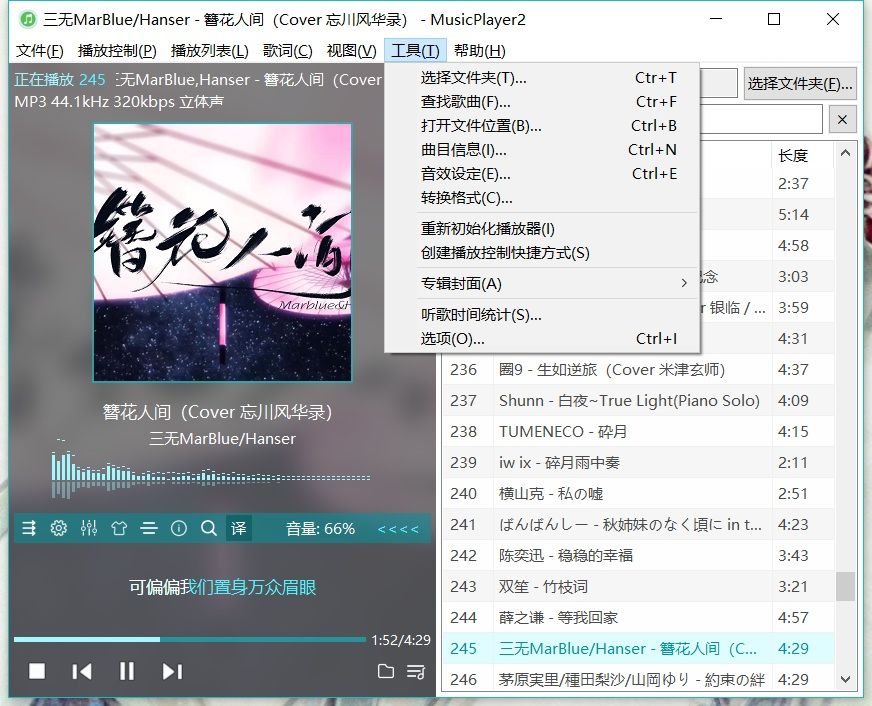Click the MP3 44.1kHz 320kbps info text
Viewport: 872px width, 706px height.
click(119, 102)
